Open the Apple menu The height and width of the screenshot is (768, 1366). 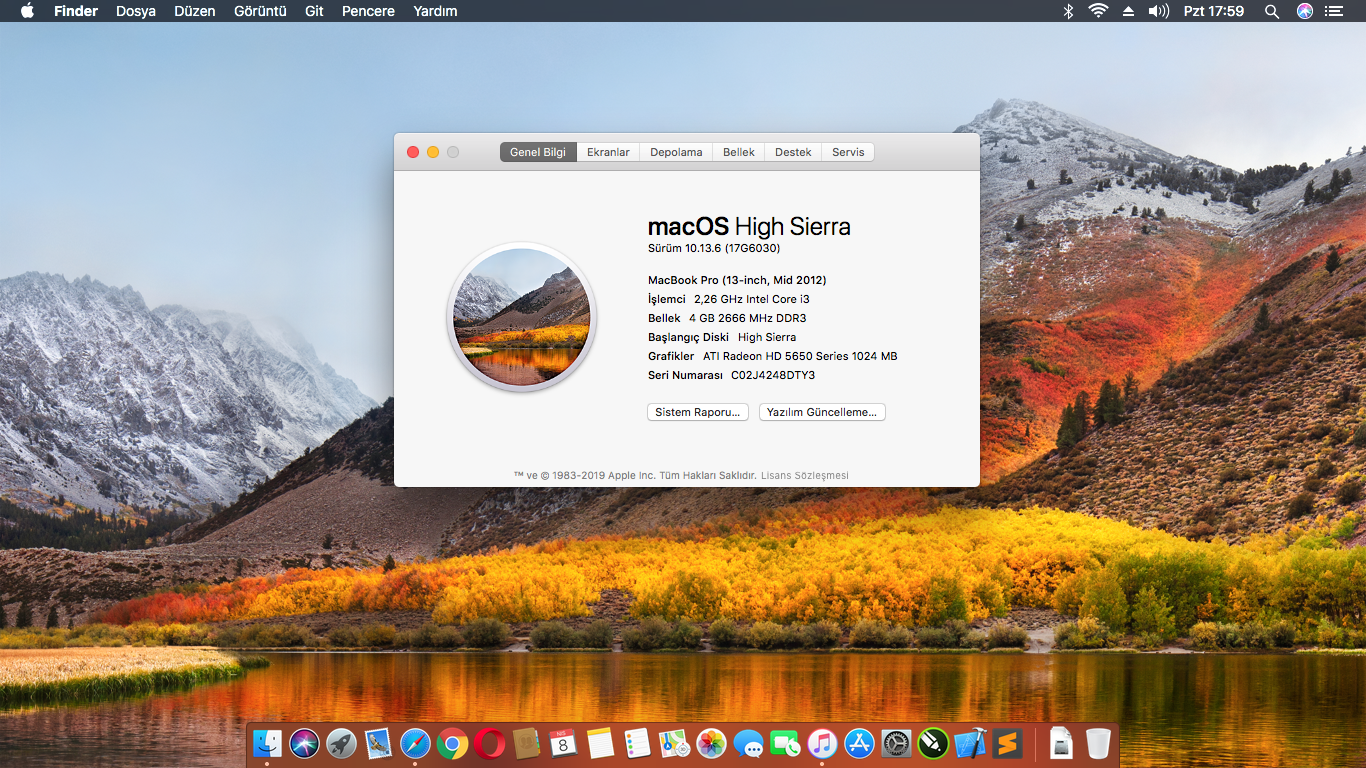click(x=27, y=11)
